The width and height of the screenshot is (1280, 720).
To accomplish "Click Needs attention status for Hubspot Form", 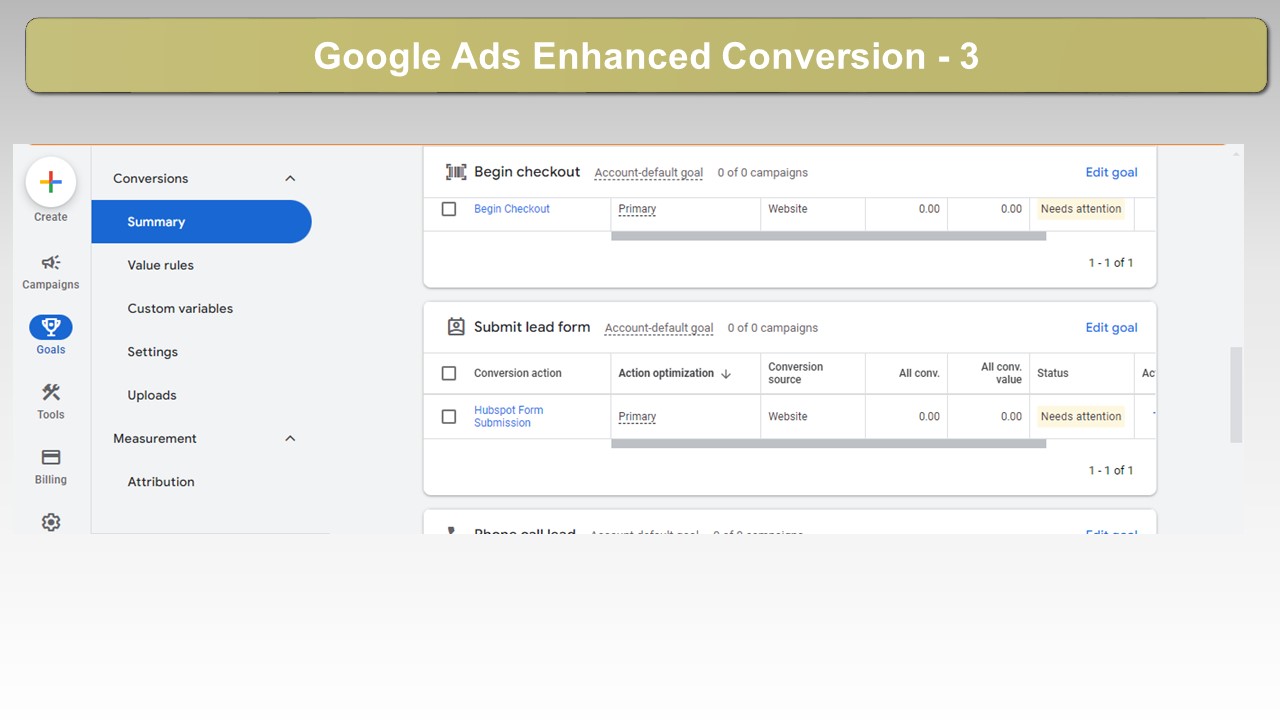I will 1081,416.
